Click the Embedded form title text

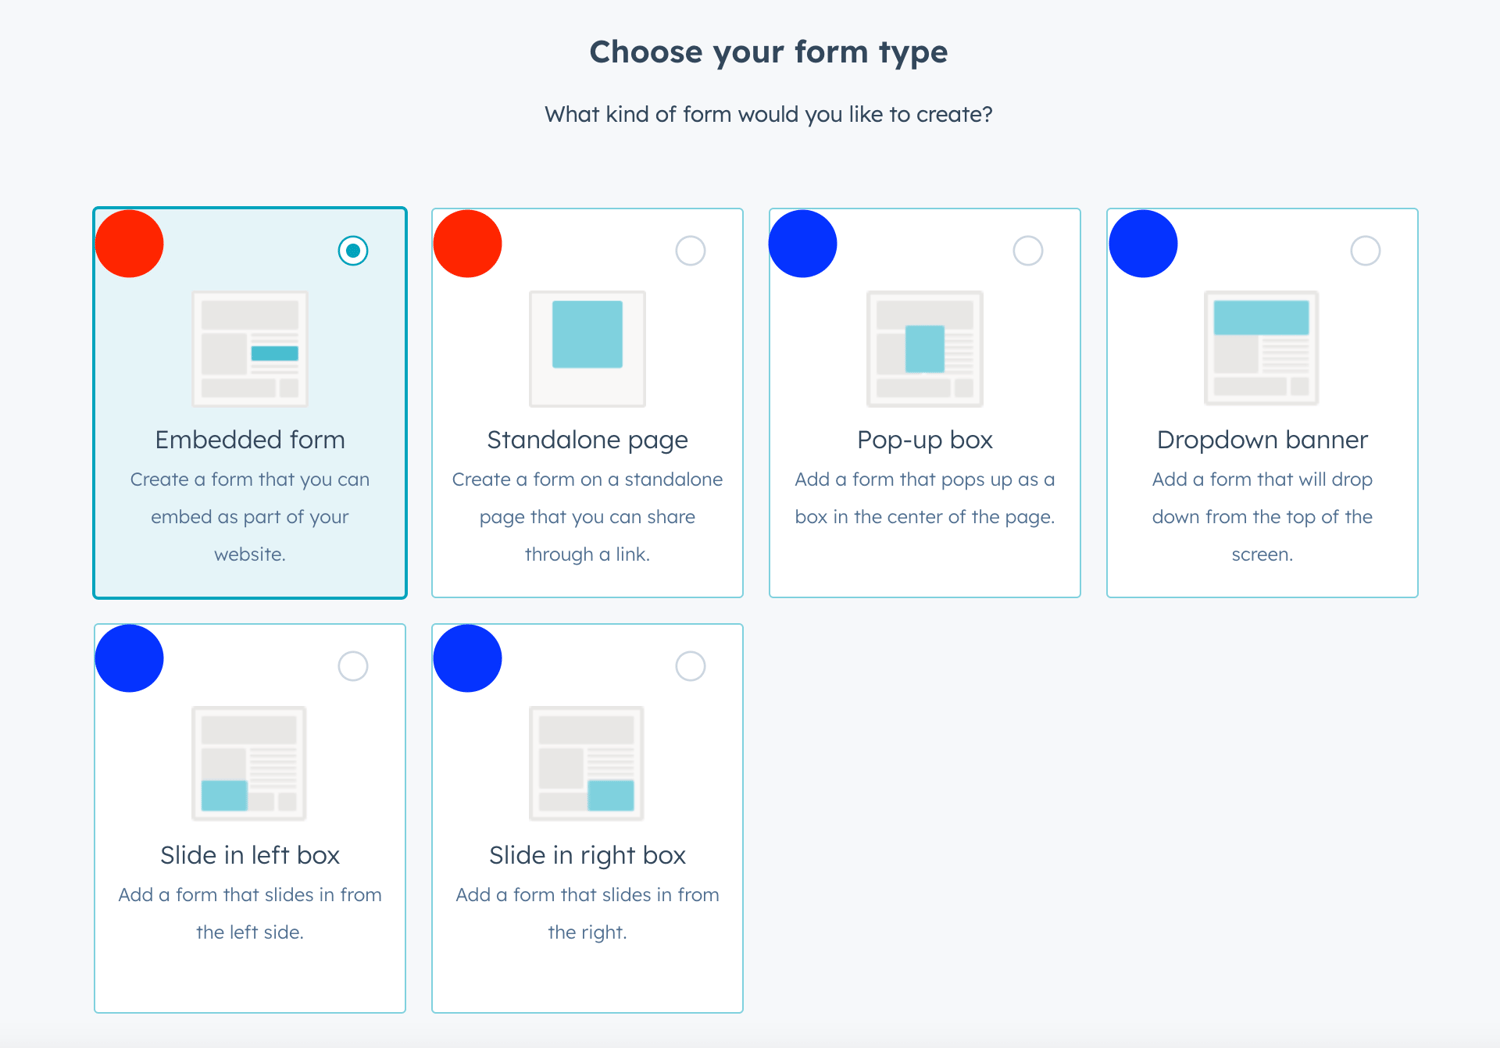pyautogui.click(x=249, y=439)
